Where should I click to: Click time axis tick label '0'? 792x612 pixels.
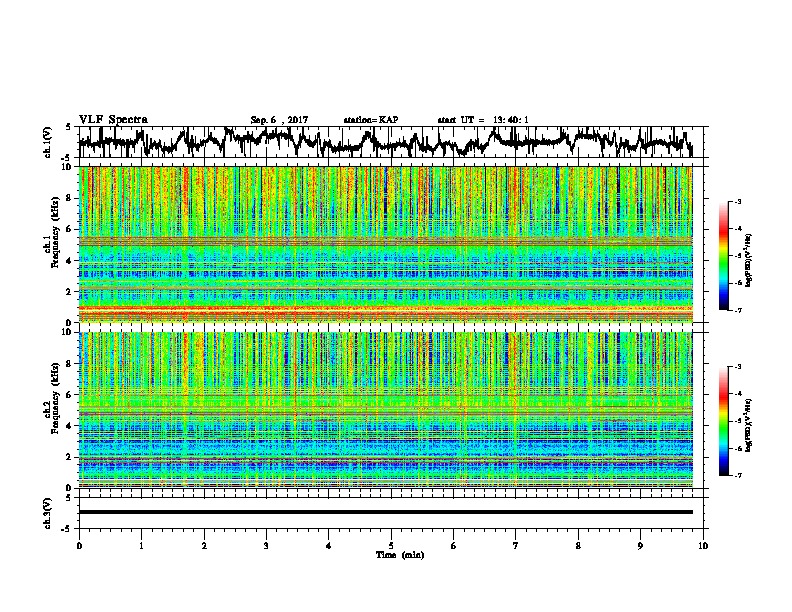pyautogui.click(x=79, y=546)
